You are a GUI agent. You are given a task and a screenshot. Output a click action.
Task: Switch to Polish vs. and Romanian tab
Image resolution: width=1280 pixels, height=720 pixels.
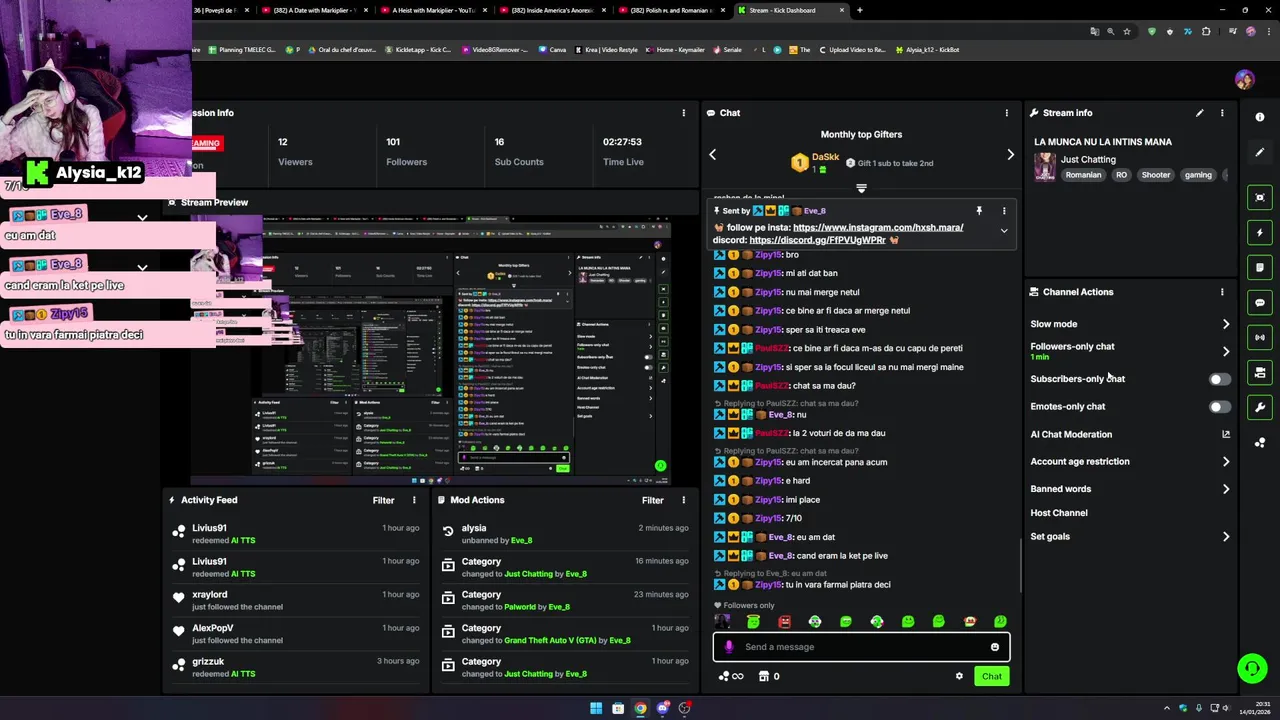[671, 10]
